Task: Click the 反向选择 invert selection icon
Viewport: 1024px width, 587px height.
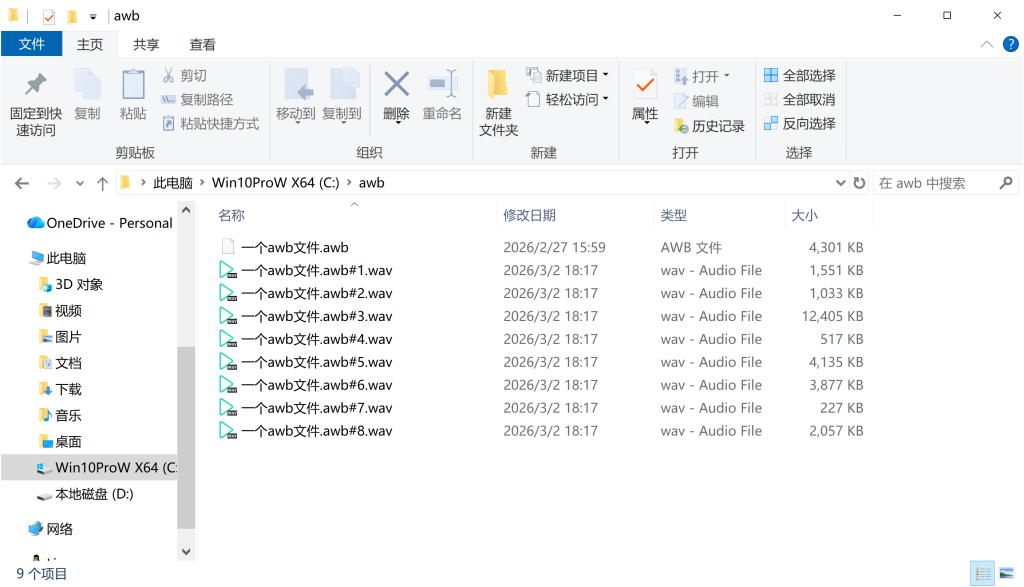Action: [x=771, y=124]
